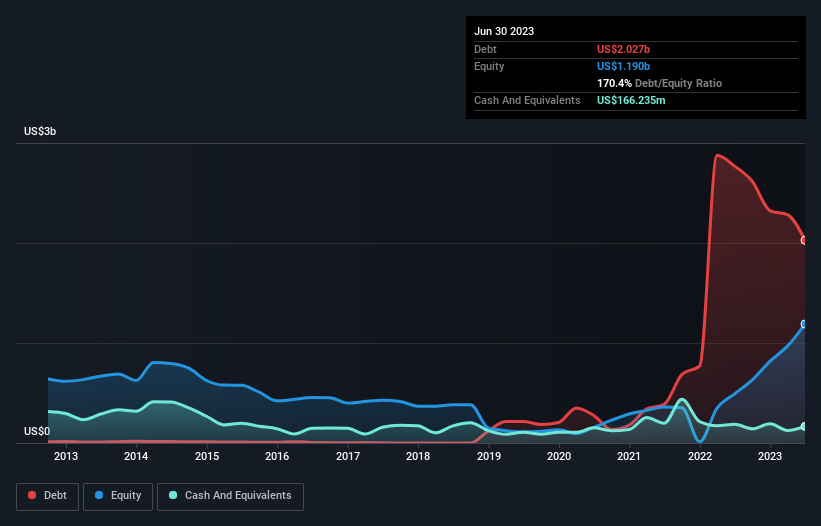821x526 pixels.
Task: Click the 2020 x-axis label
Action: click(x=559, y=456)
